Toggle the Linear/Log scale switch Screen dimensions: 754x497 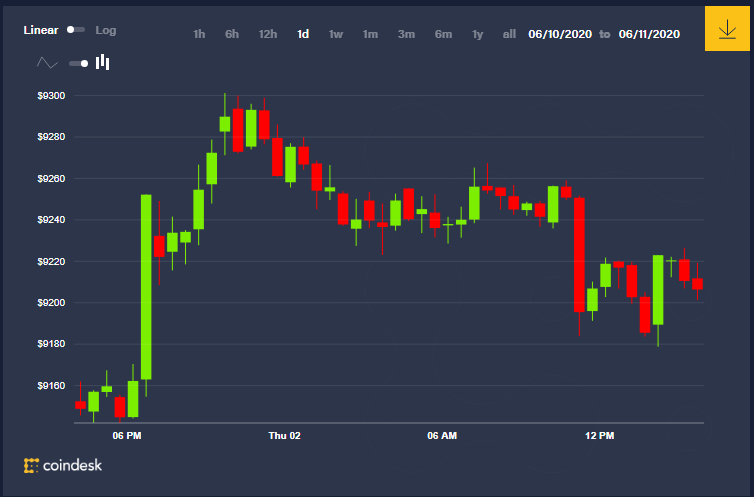tap(75, 30)
